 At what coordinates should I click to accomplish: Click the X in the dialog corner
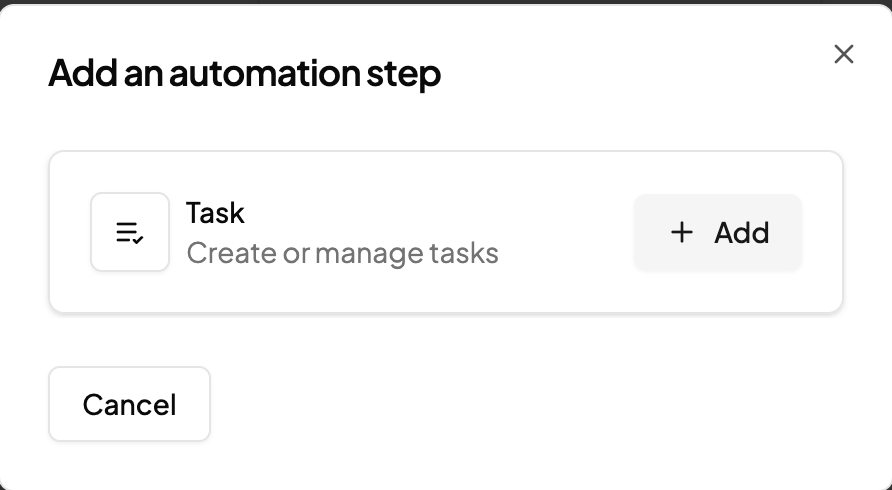tap(844, 54)
